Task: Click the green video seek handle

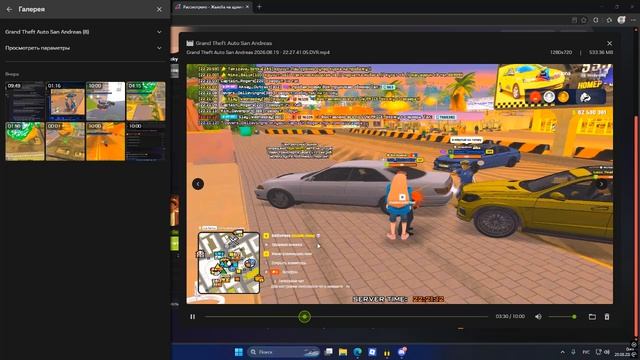Action: coord(304,316)
